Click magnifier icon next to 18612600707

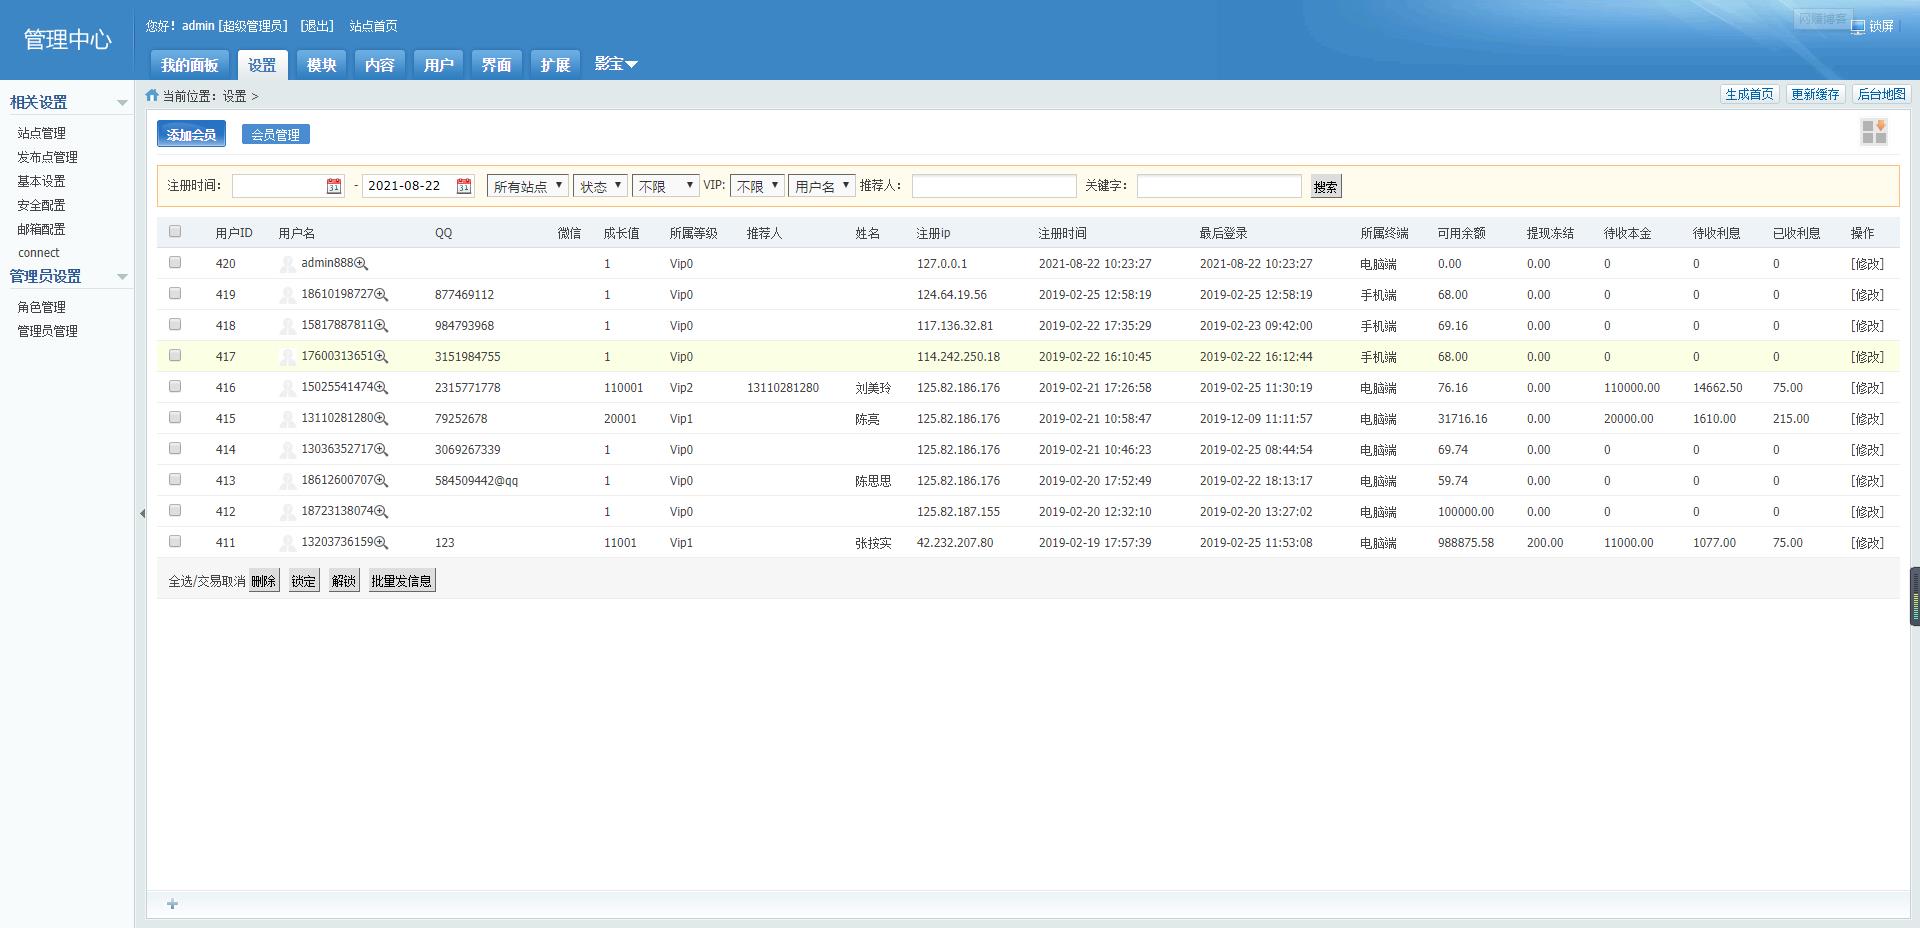pyautogui.click(x=382, y=481)
